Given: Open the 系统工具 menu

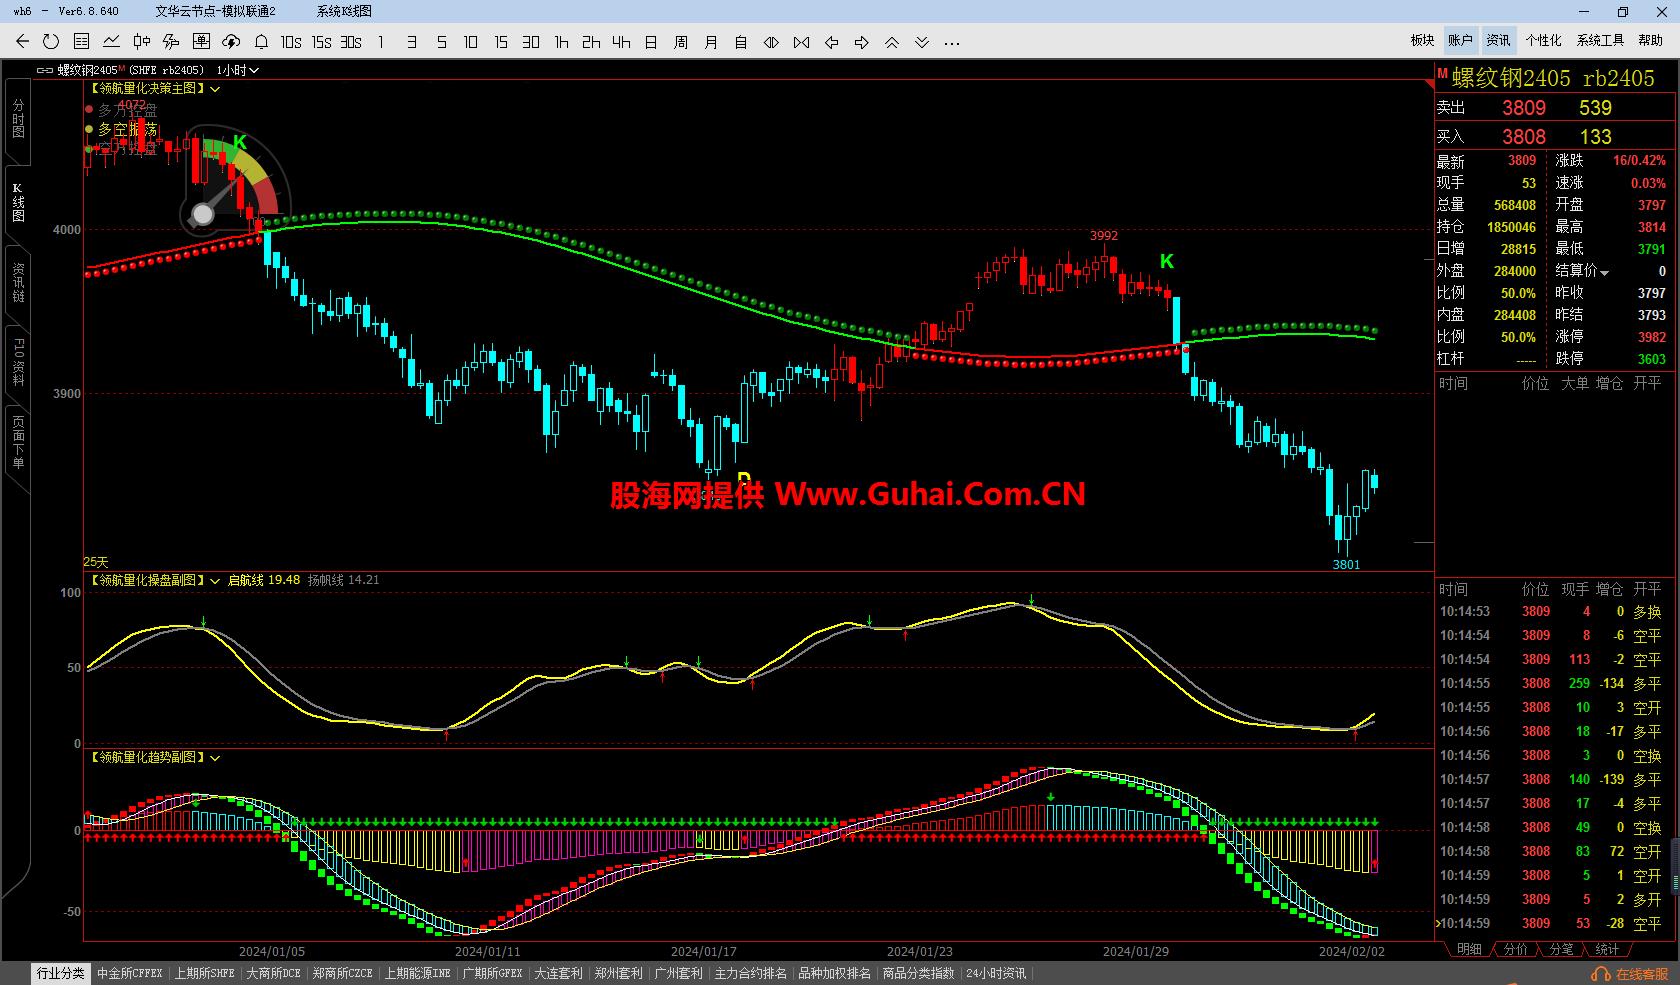Looking at the screenshot, I should click(1600, 40).
